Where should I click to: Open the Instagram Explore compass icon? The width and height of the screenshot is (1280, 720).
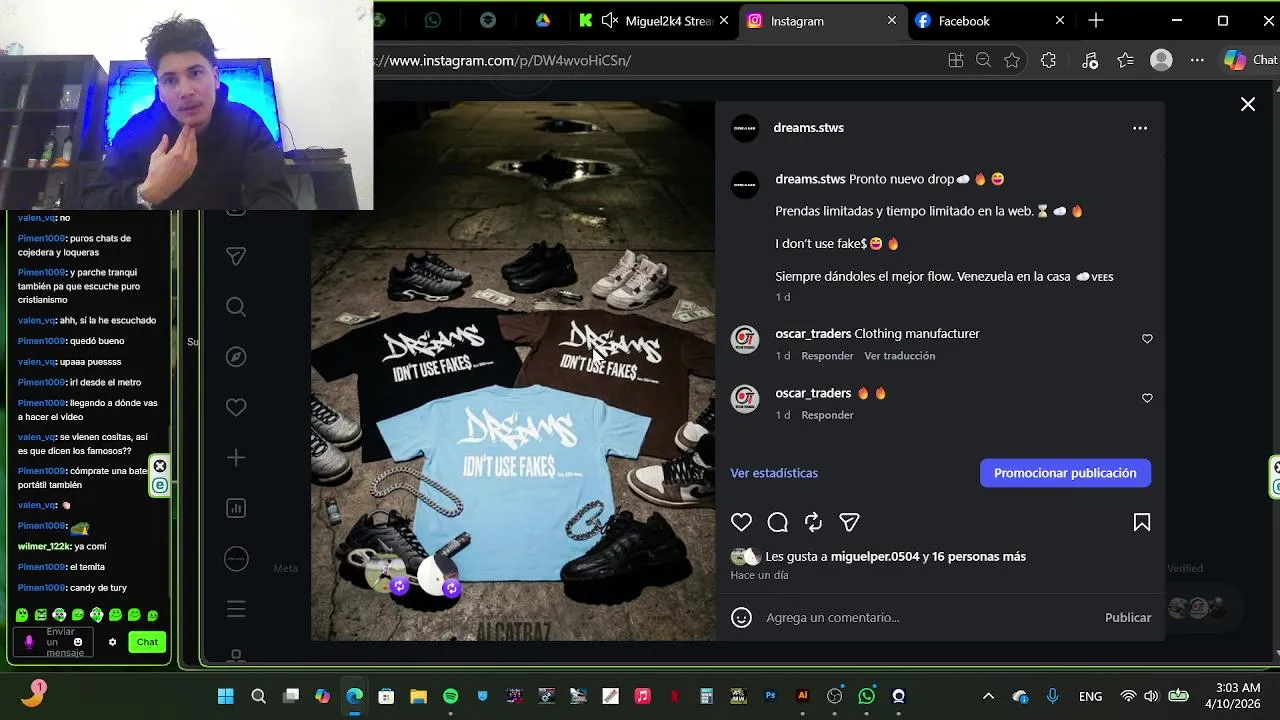pyautogui.click(x=236, y=357)
